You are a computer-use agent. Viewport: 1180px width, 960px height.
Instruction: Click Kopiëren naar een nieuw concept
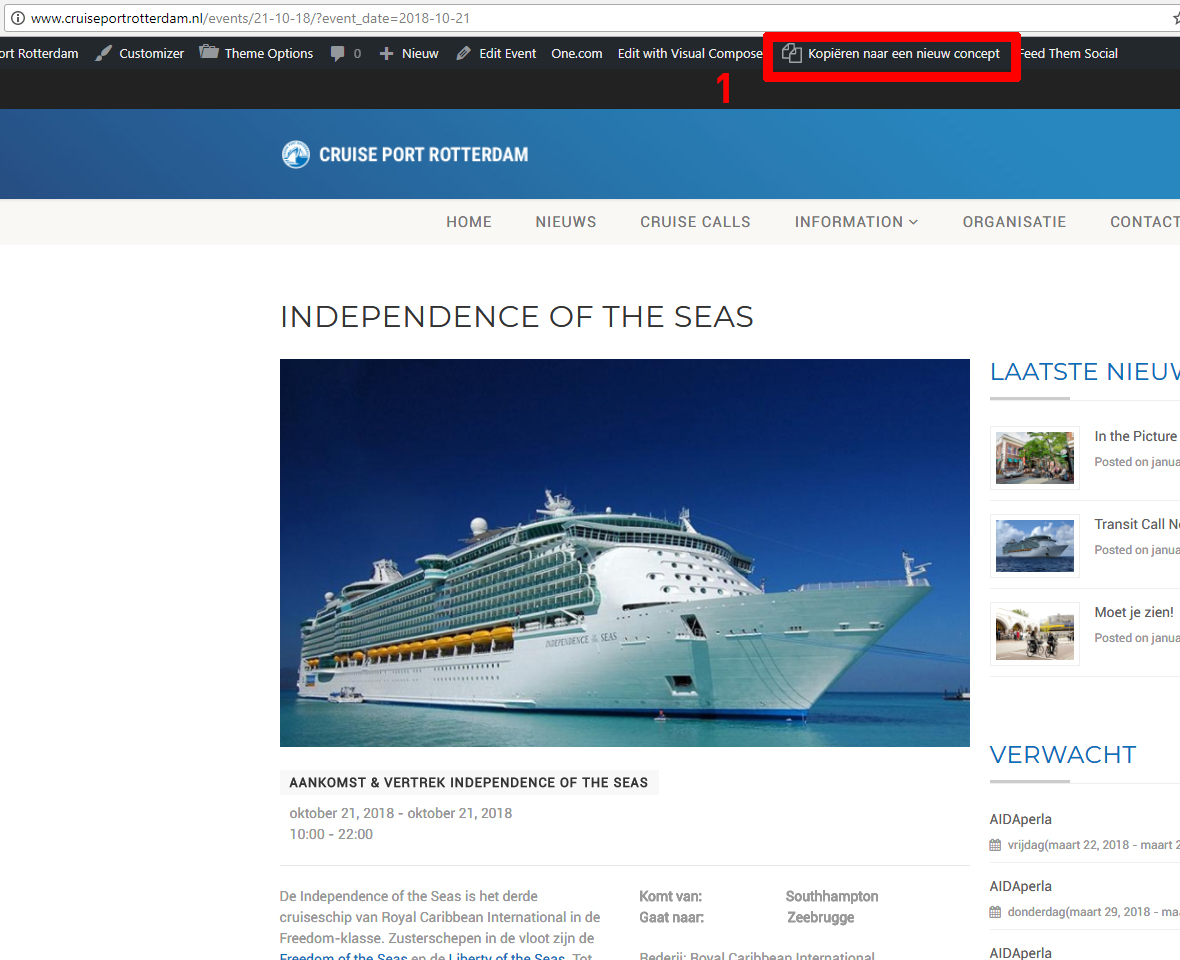pos(904,53)
